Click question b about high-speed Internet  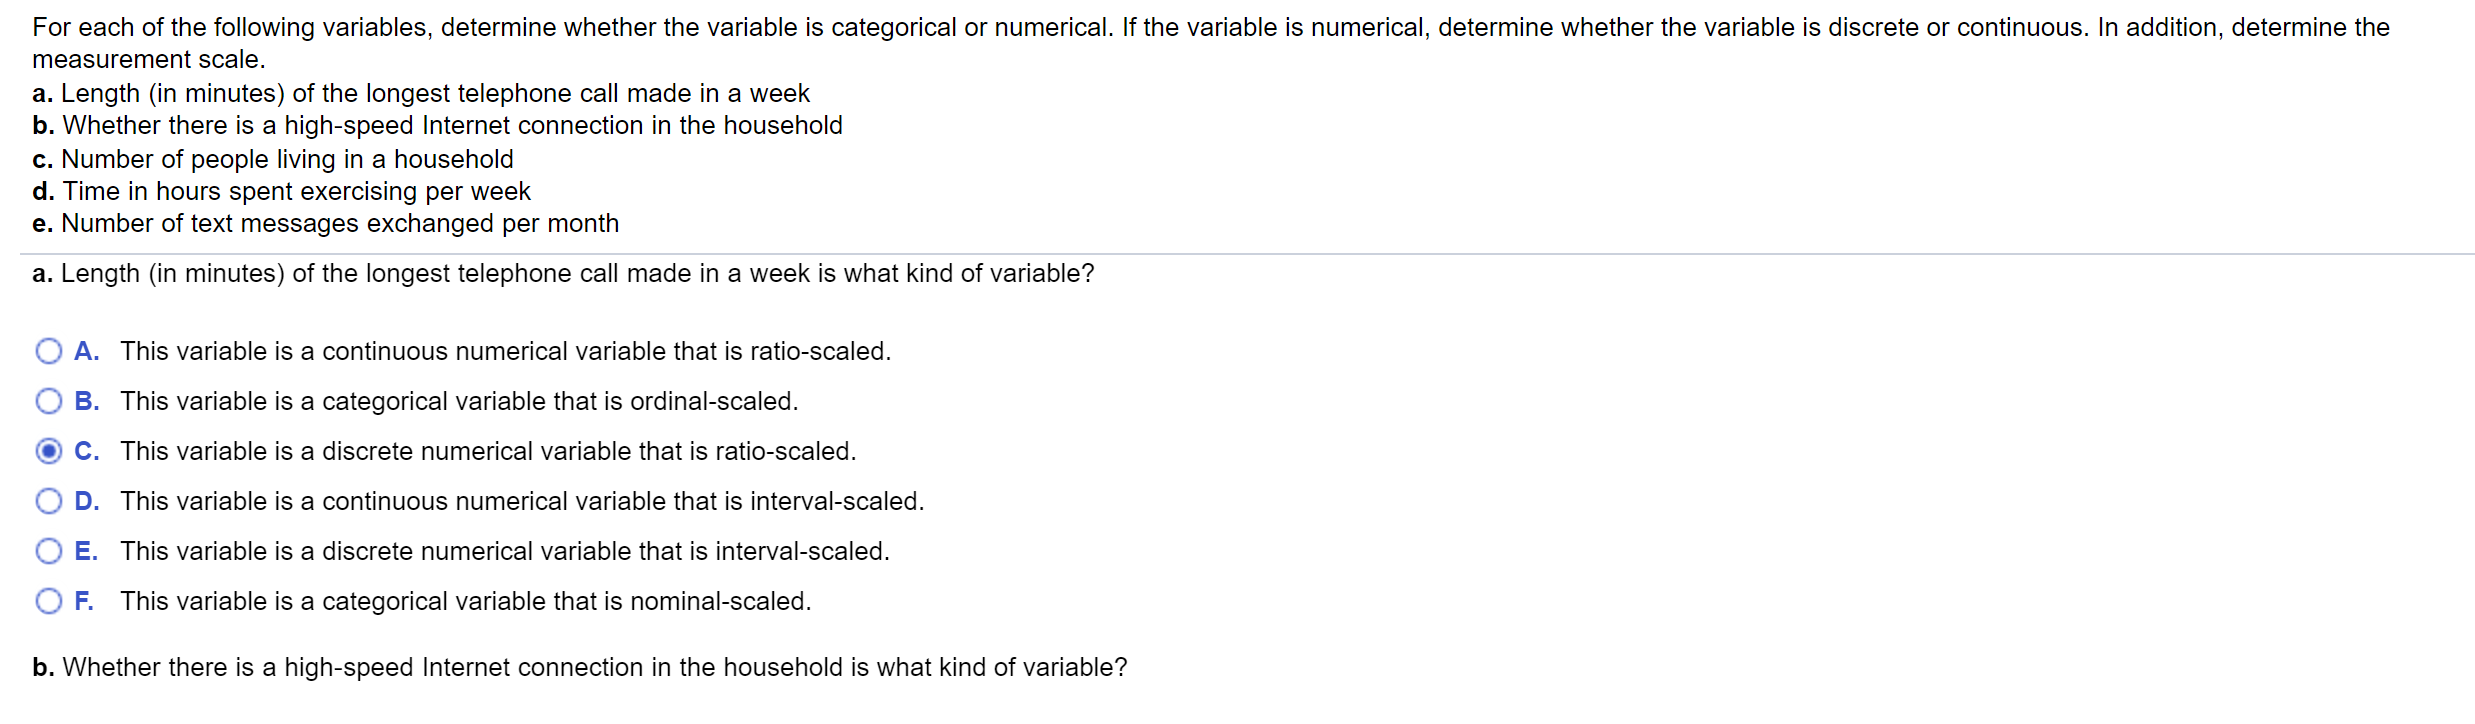pos(579,667)
